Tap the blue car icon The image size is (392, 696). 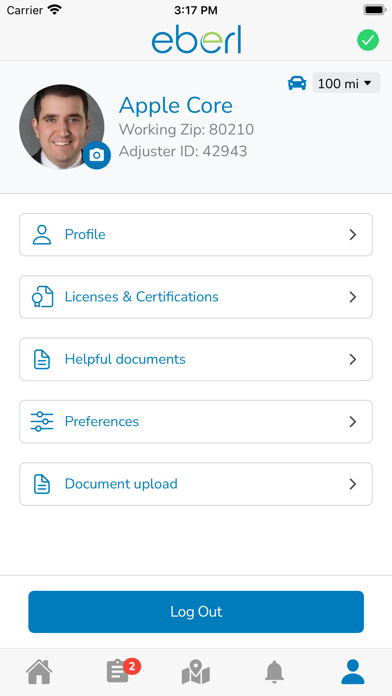point(297,83)
